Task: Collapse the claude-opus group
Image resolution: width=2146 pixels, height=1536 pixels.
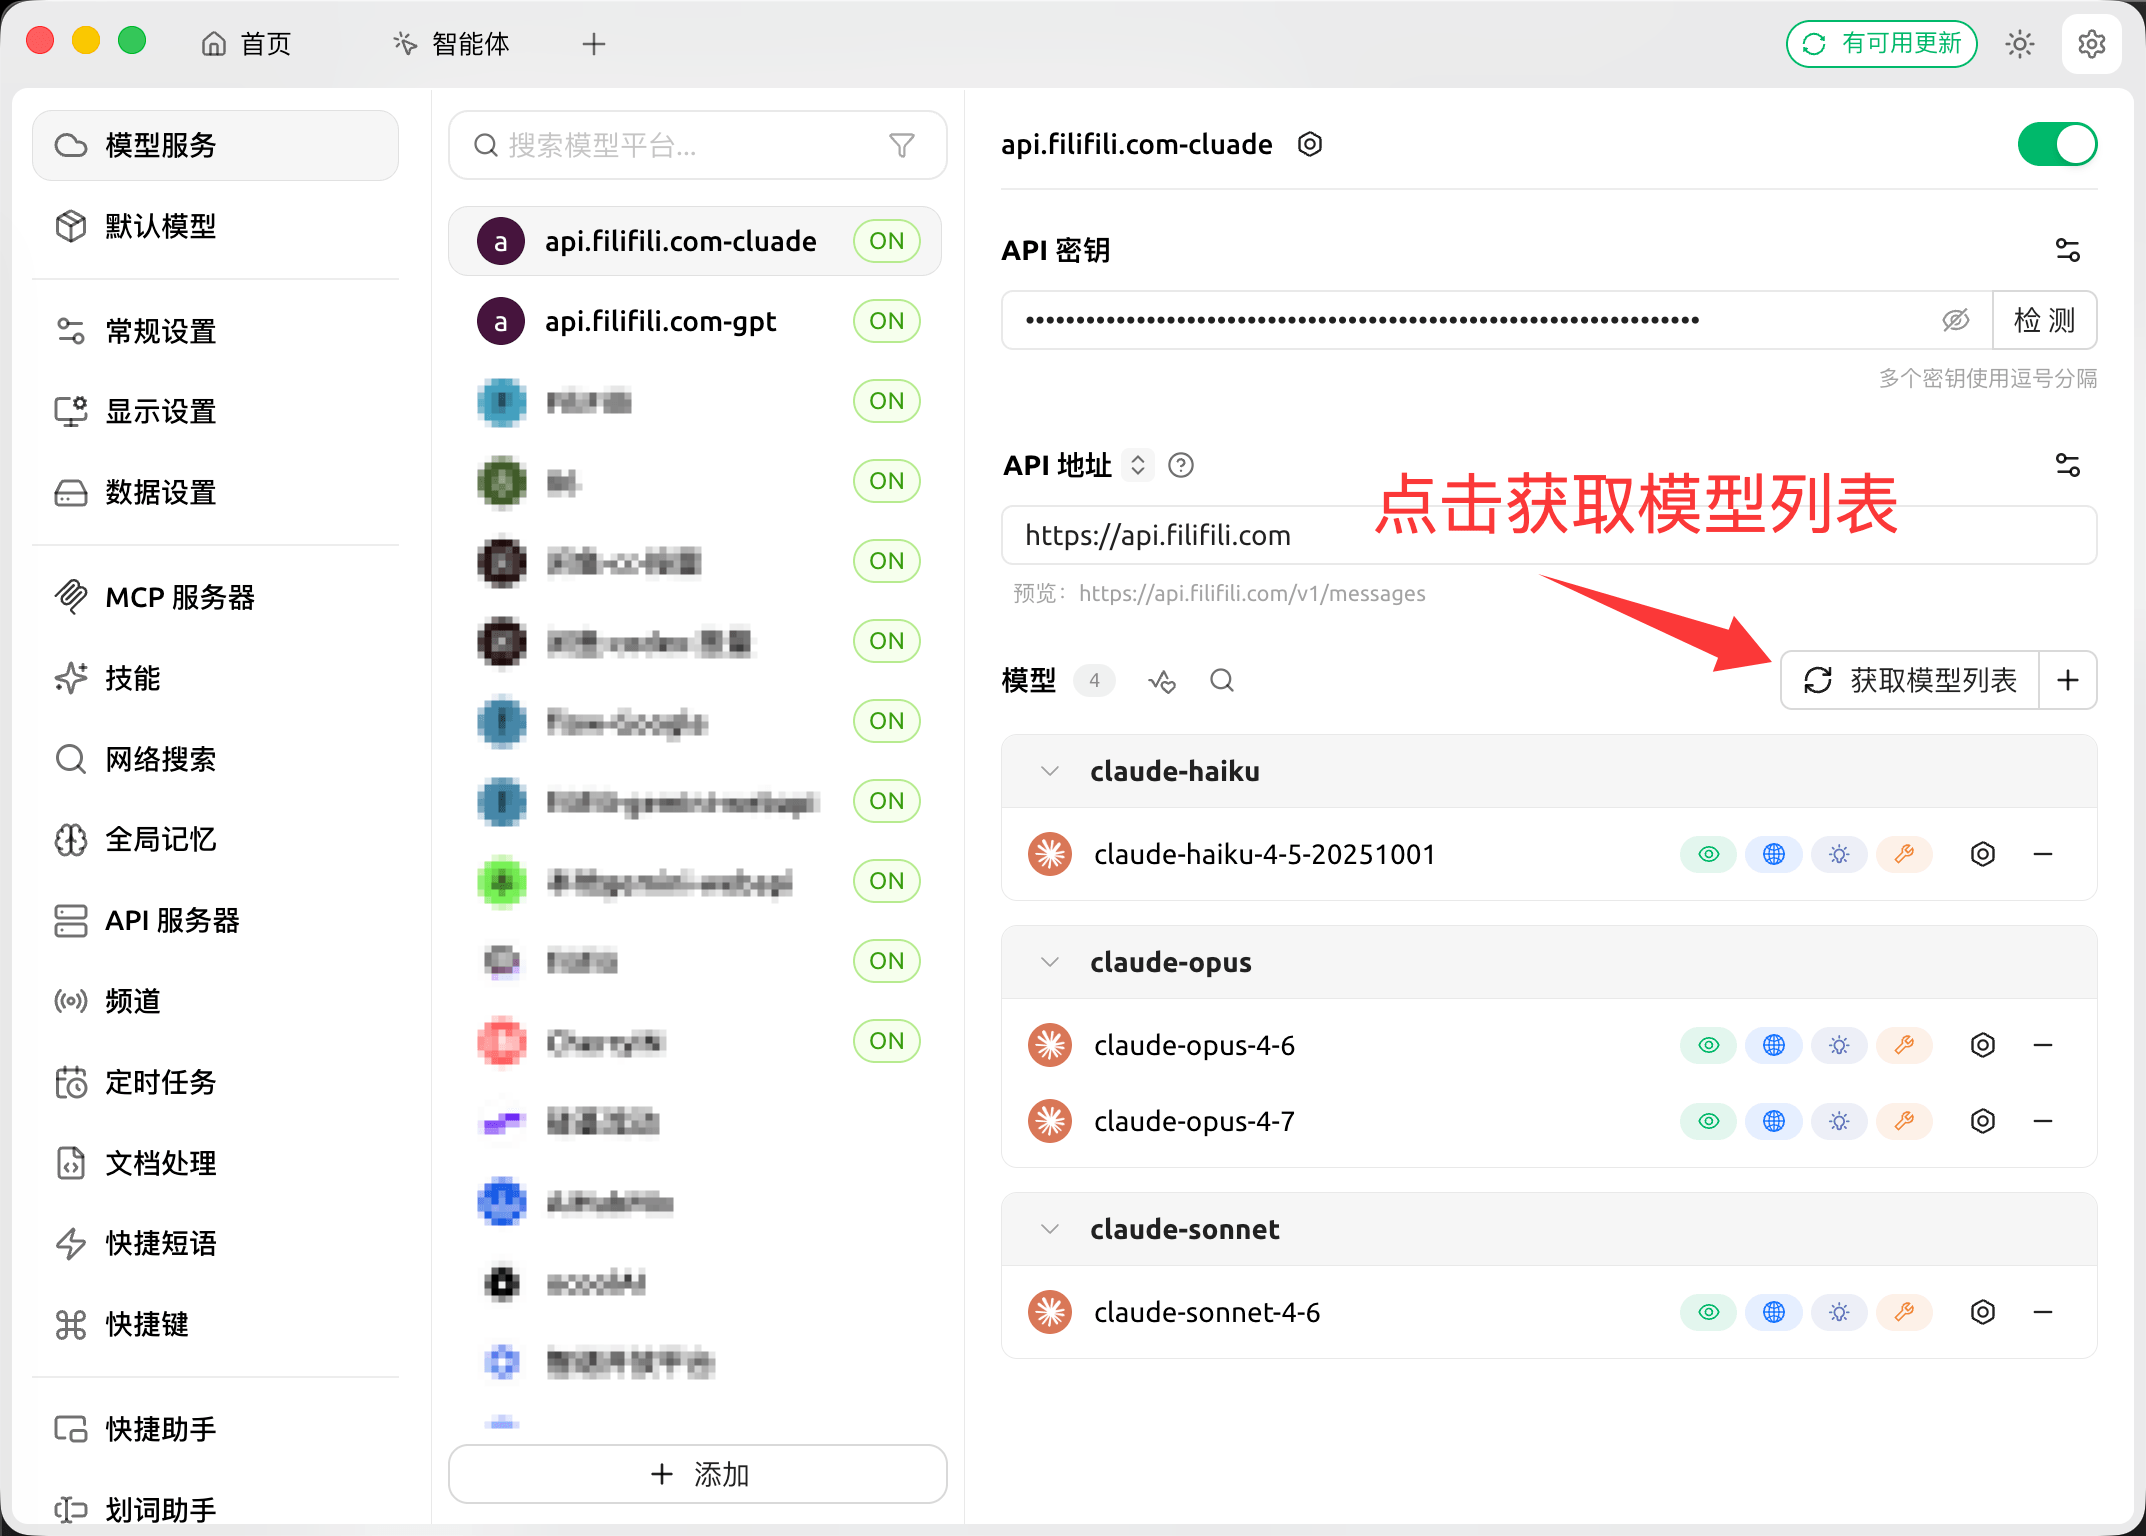Action: (1050, 962)
